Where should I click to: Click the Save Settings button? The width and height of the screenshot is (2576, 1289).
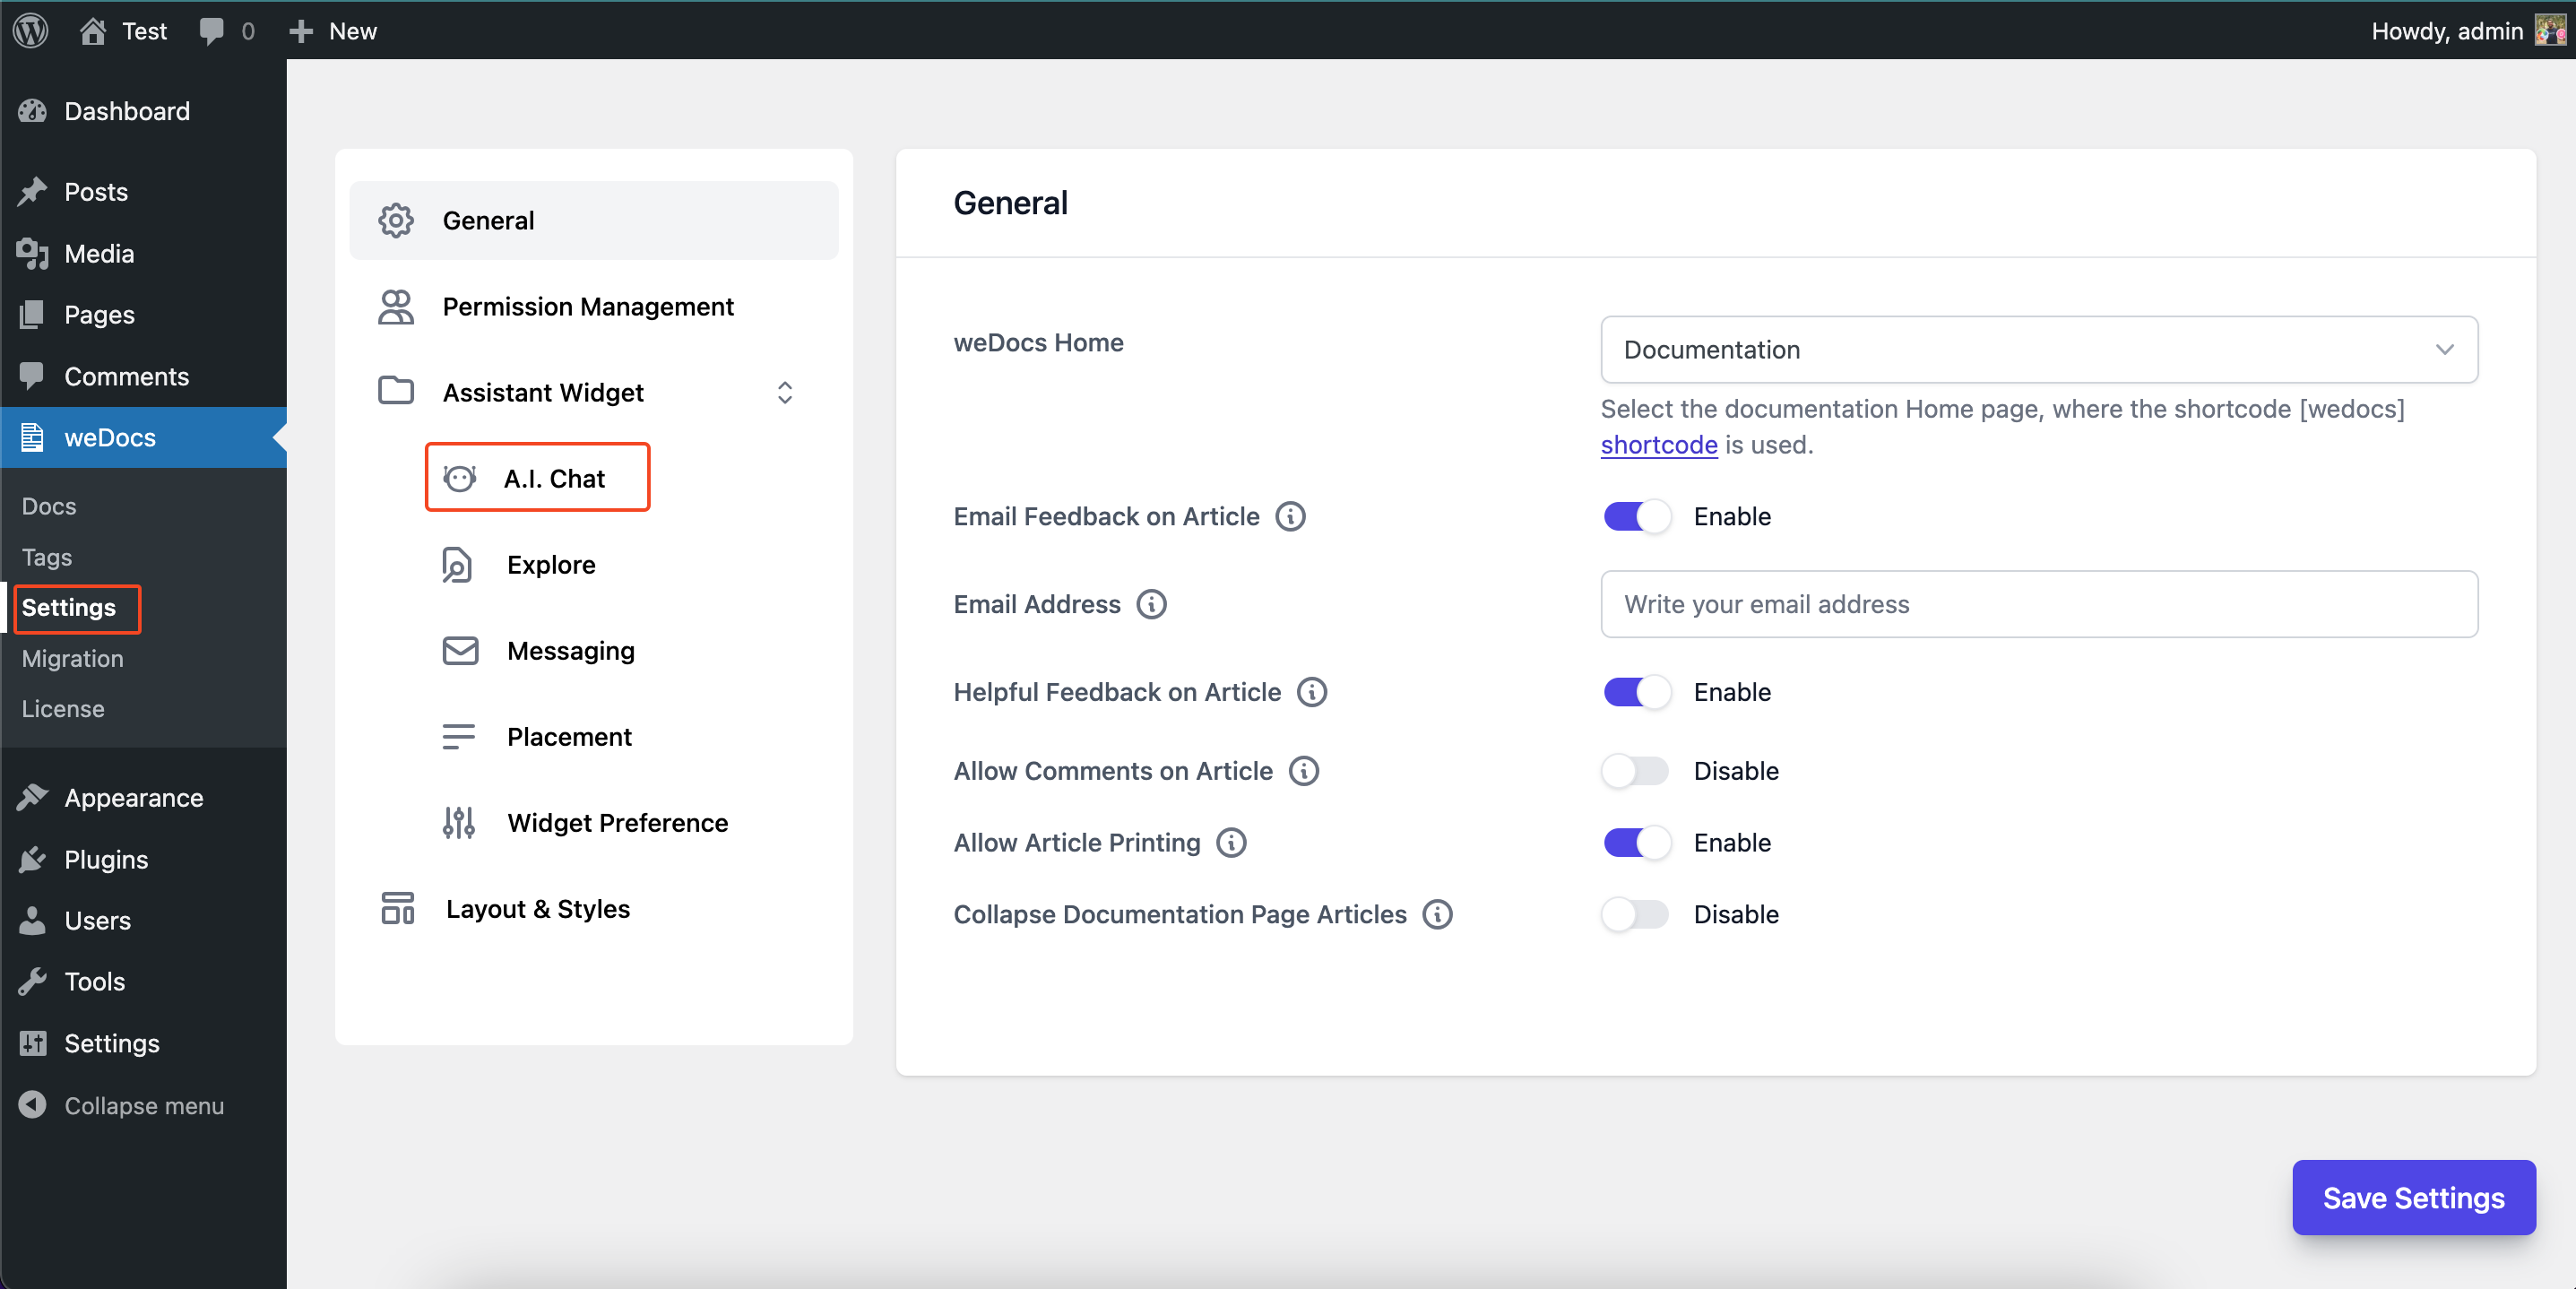point(2414,1198)
